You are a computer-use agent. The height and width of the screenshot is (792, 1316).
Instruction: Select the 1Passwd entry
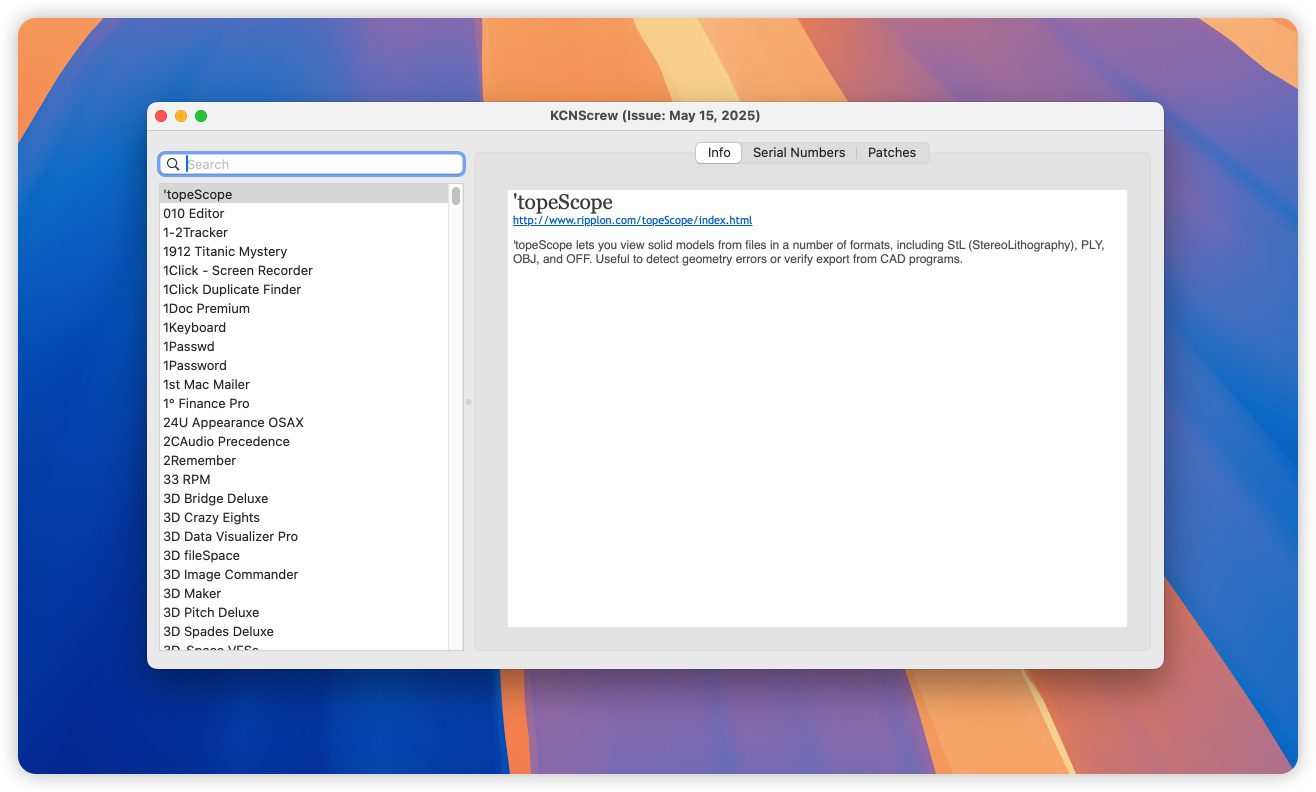click(x=305, y=346)
